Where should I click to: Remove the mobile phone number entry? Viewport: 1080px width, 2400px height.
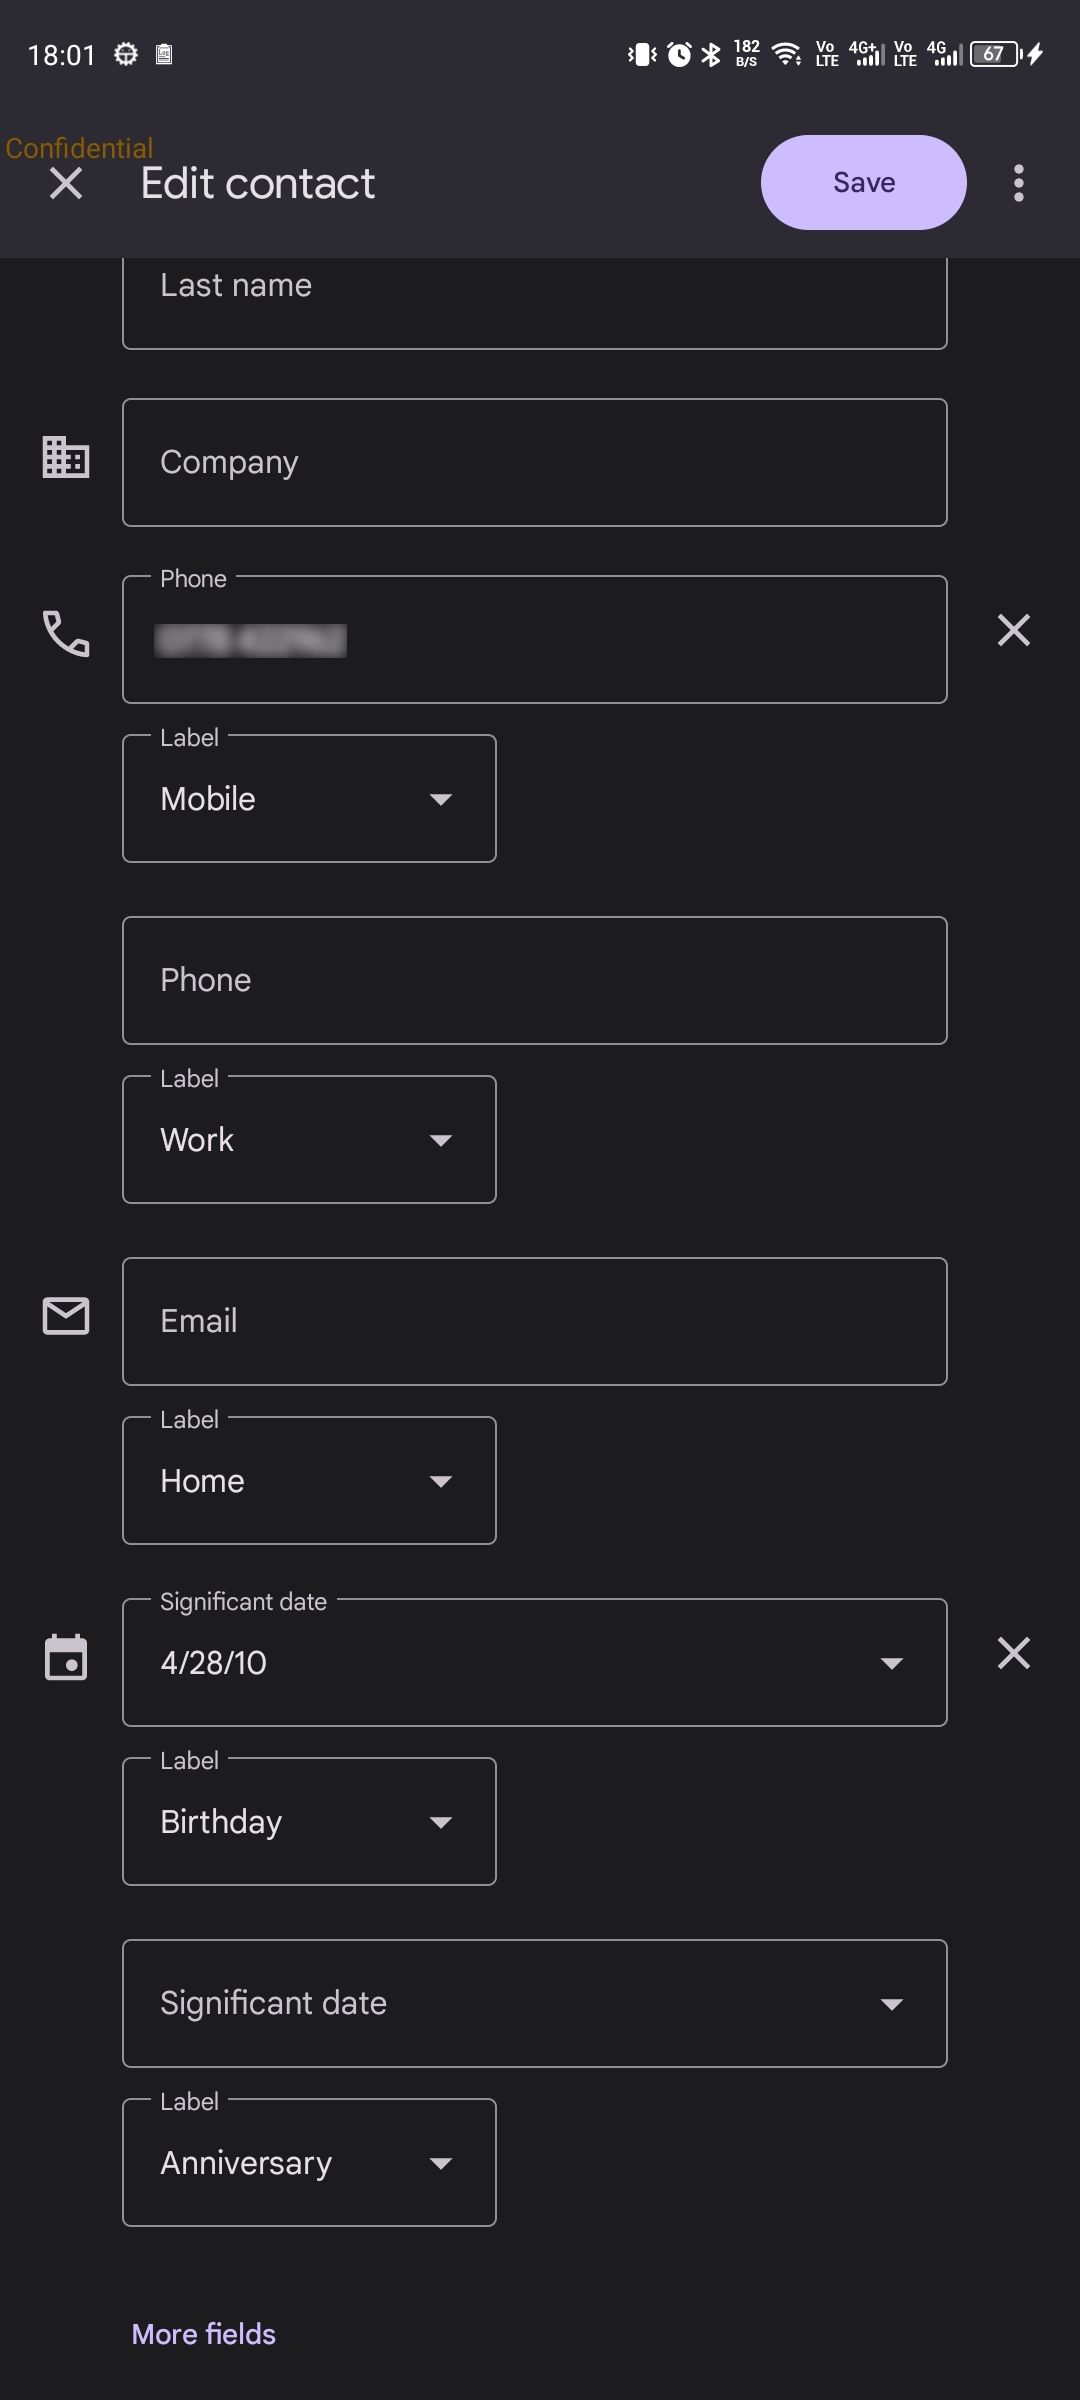click(1013, 630)
